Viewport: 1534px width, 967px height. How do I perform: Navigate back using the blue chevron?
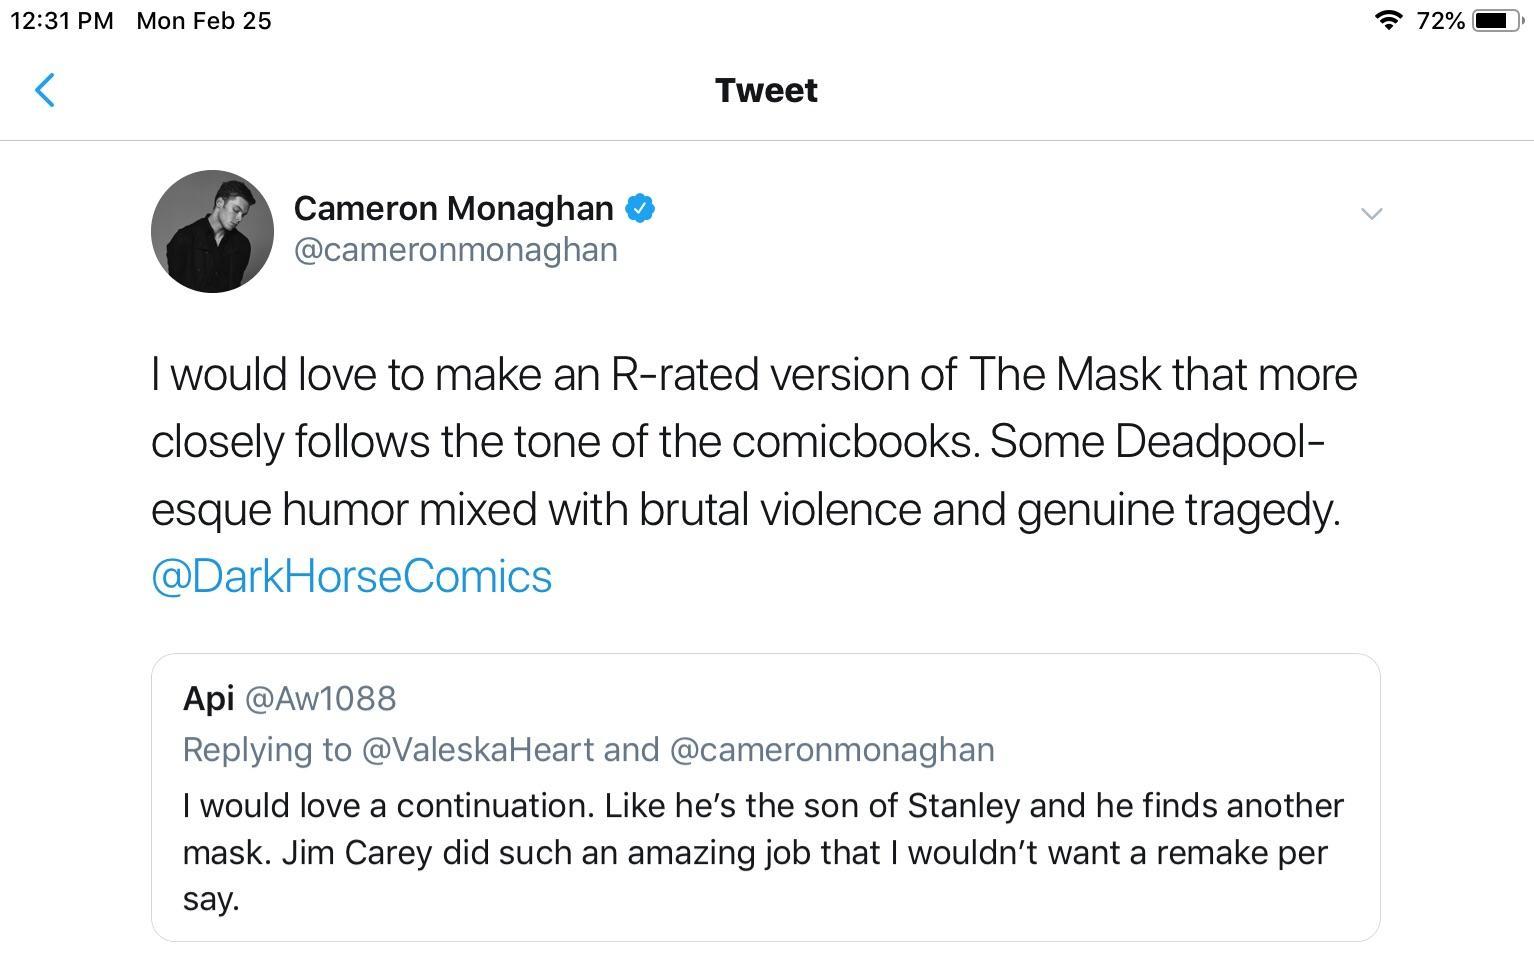coord(45,90)
